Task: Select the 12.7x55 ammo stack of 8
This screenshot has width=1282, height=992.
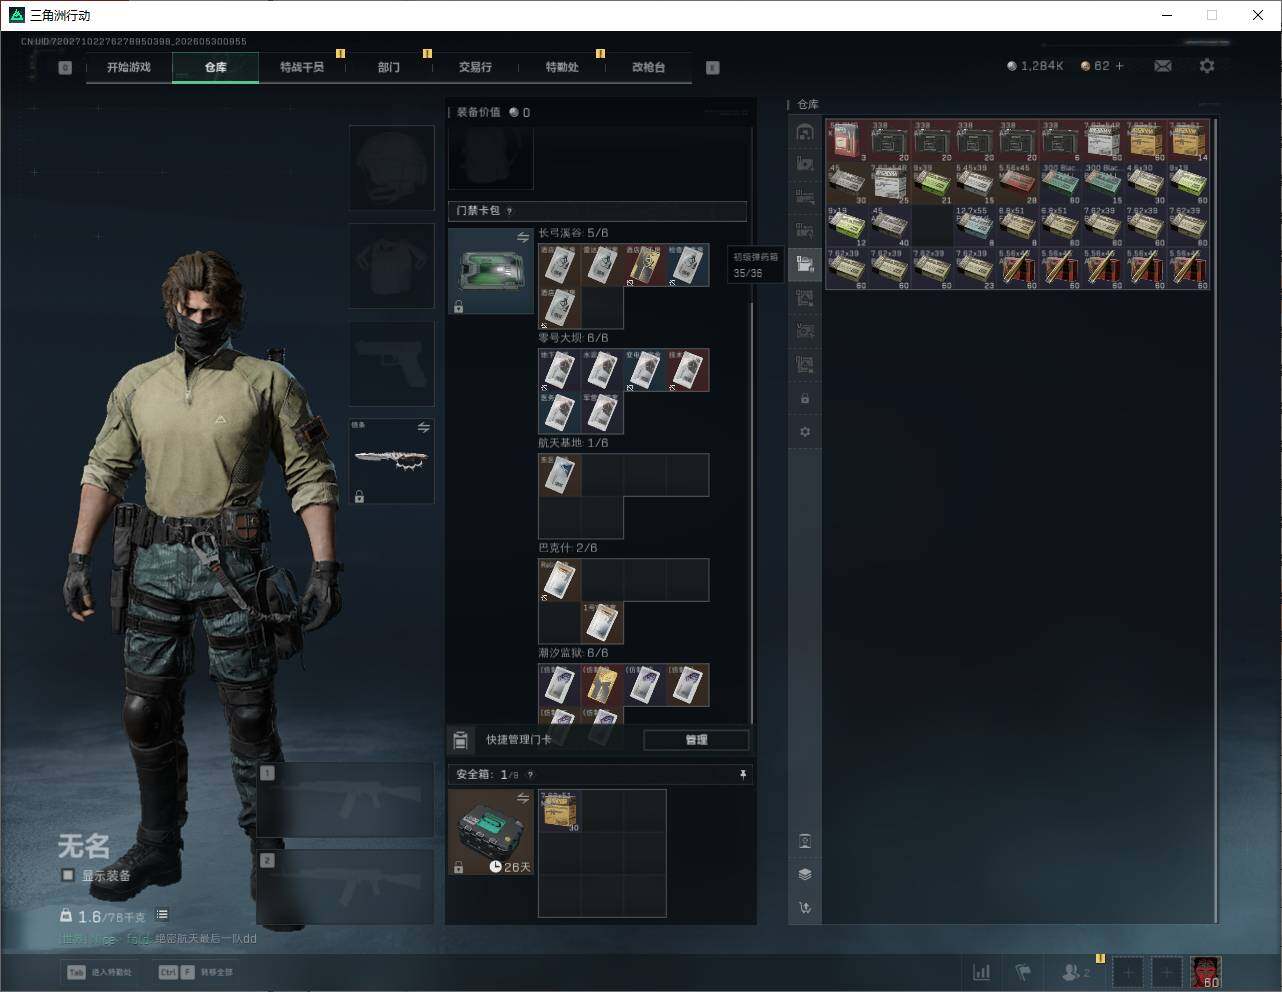Action: pos(975,225)
